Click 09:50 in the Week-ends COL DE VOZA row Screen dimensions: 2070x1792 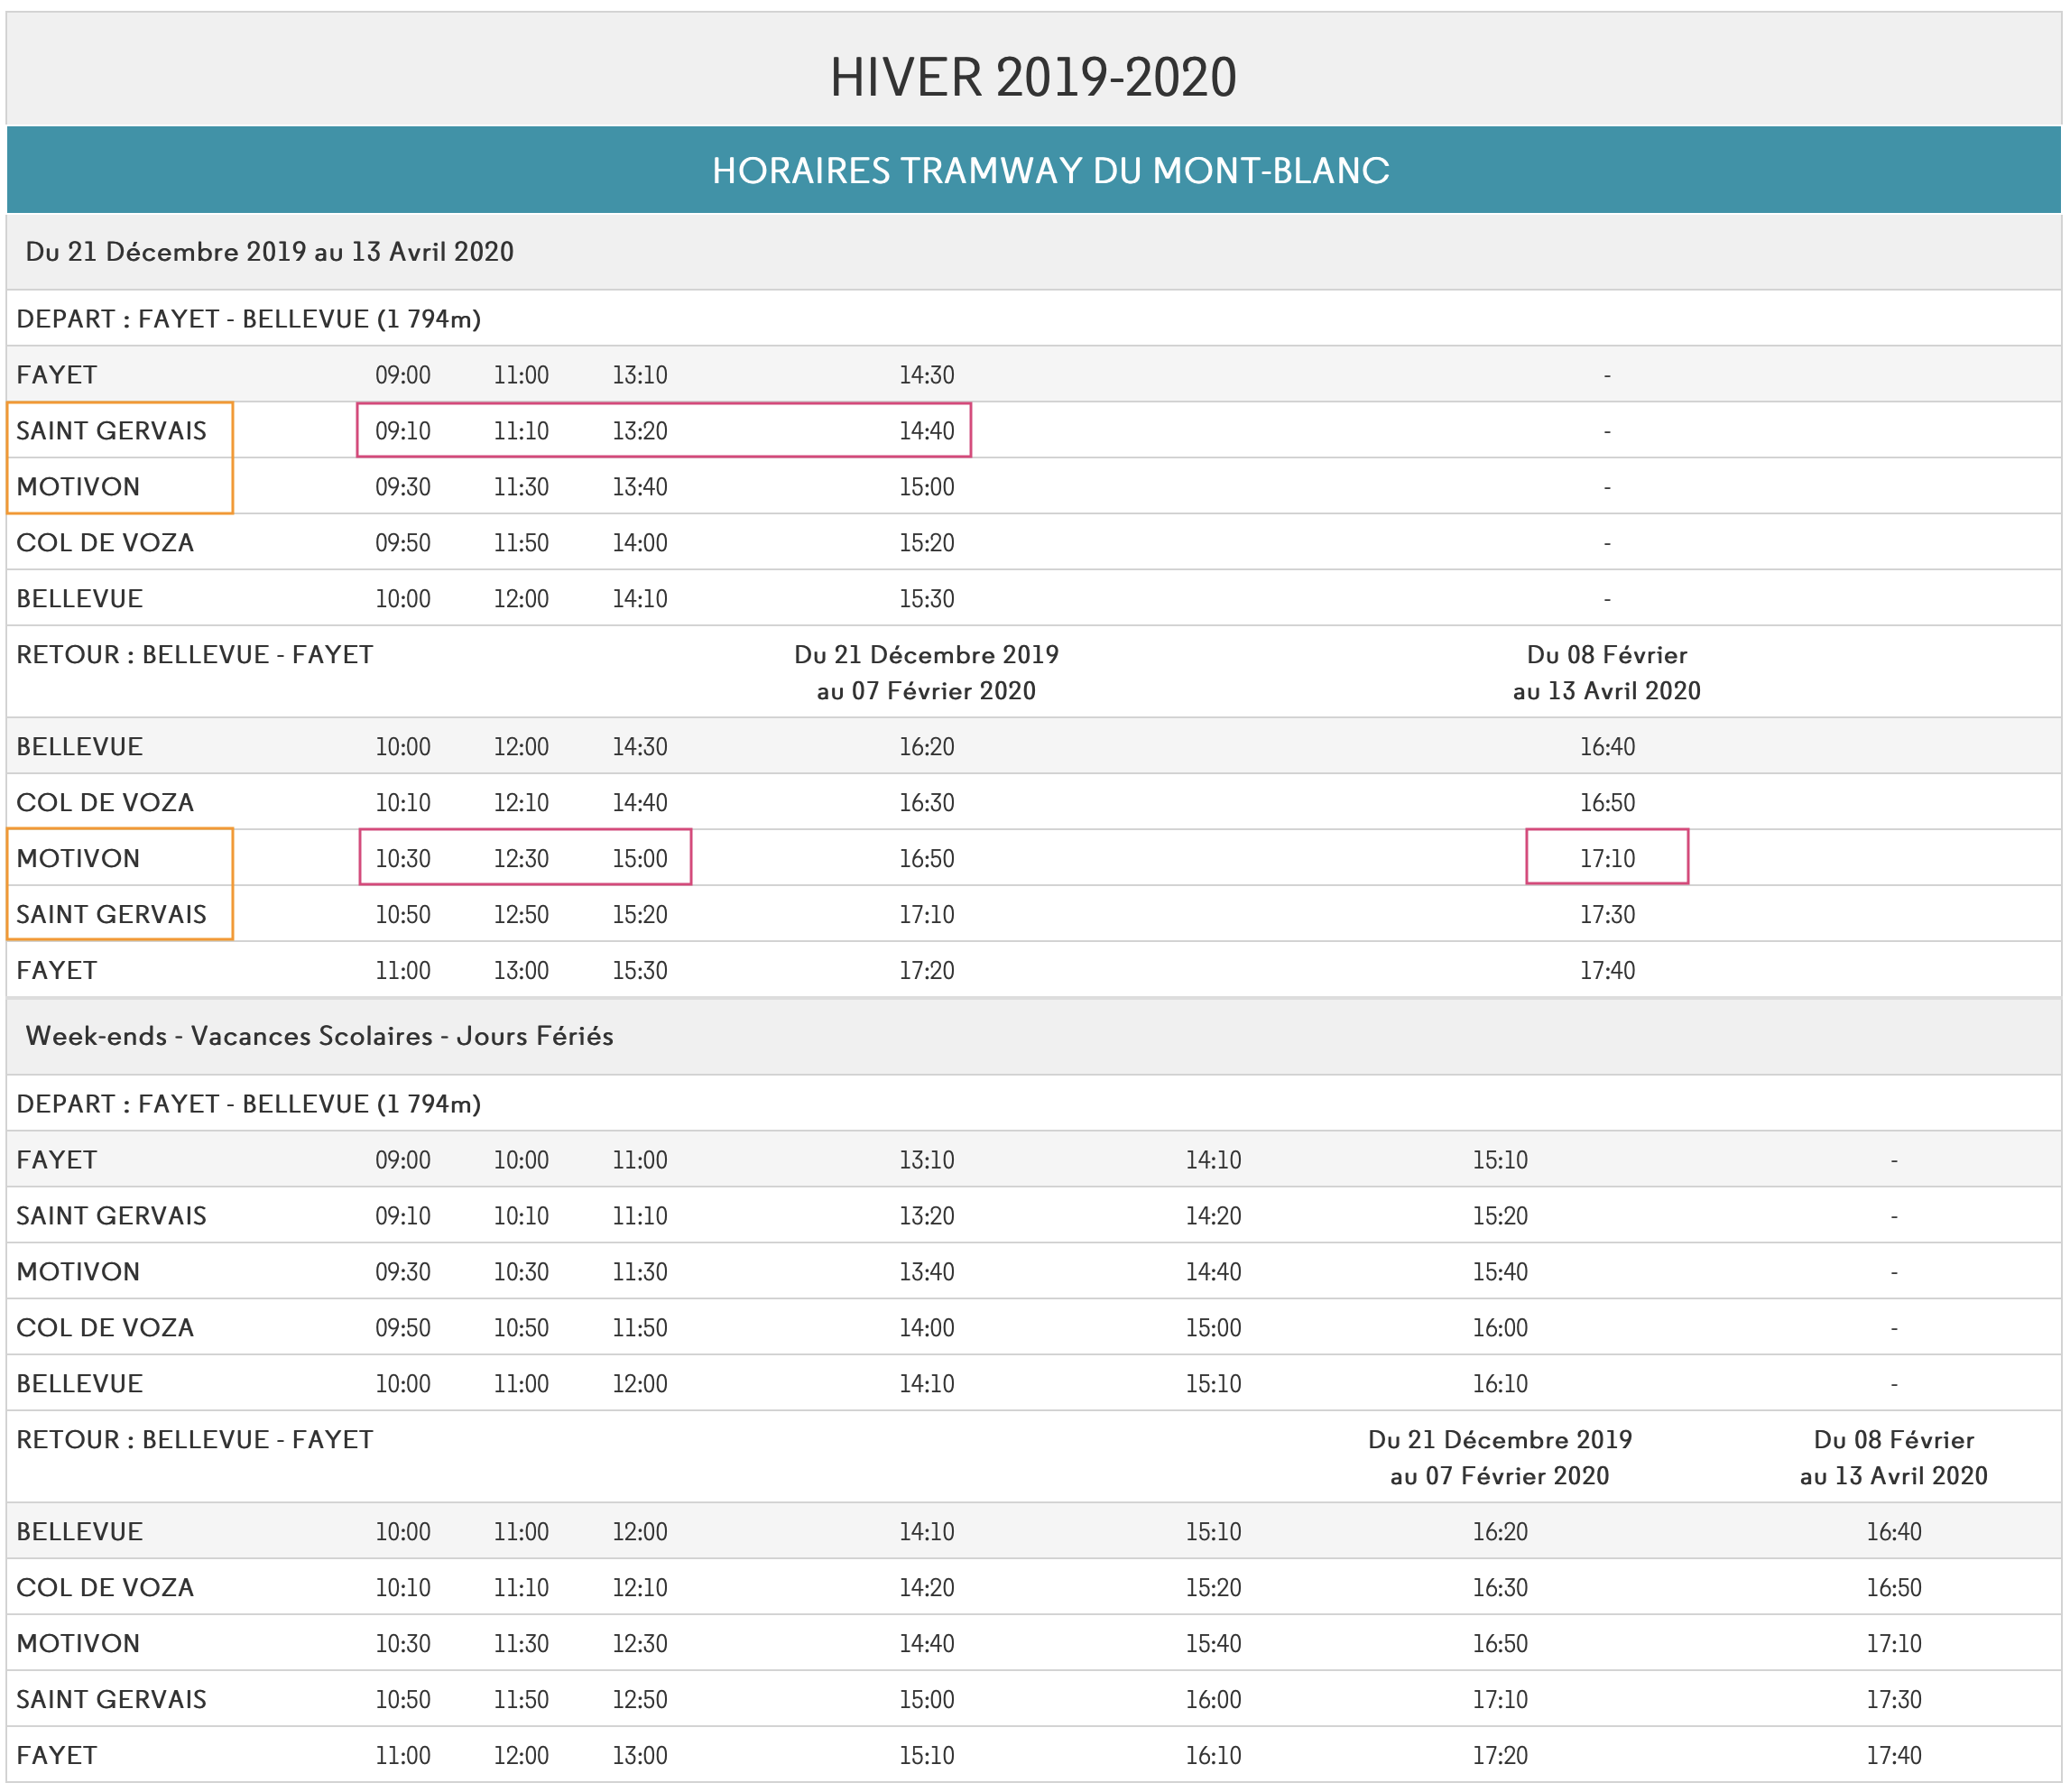[403, 1327]
